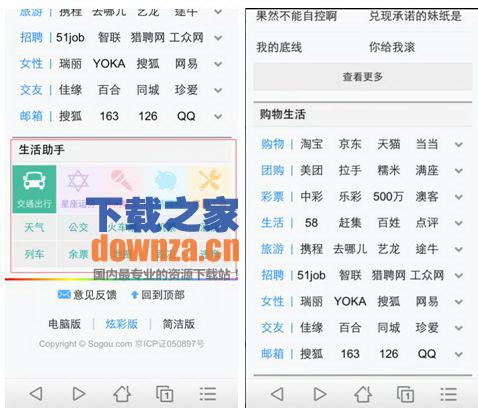Viewport: 478px width, 411px height.
Task: Click the 彩票 category label
Action: point(273,196)
